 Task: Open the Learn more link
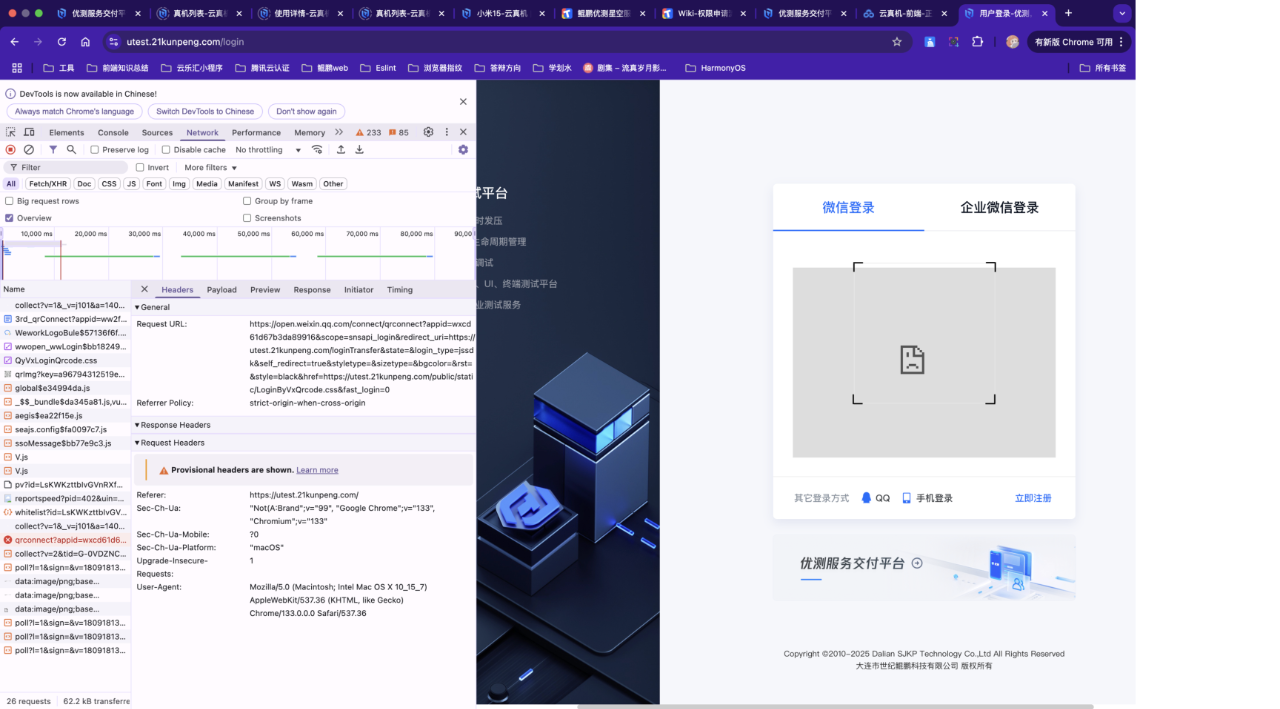click(317, 470)
